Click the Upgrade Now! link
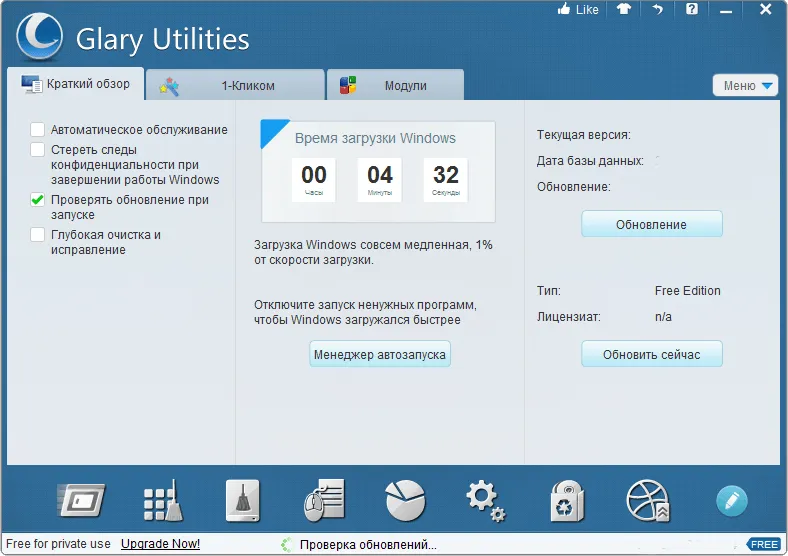 pos(160,544)
